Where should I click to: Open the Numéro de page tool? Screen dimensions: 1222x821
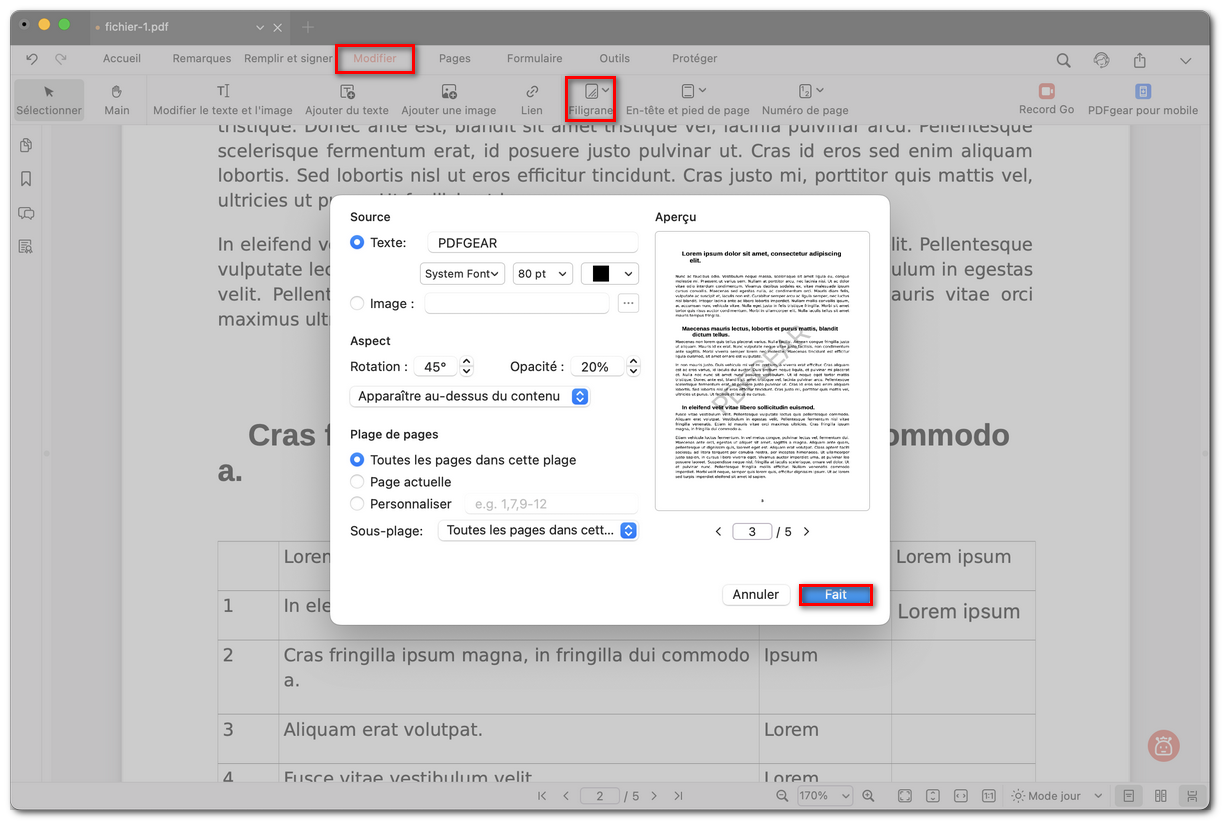(805, 99)
